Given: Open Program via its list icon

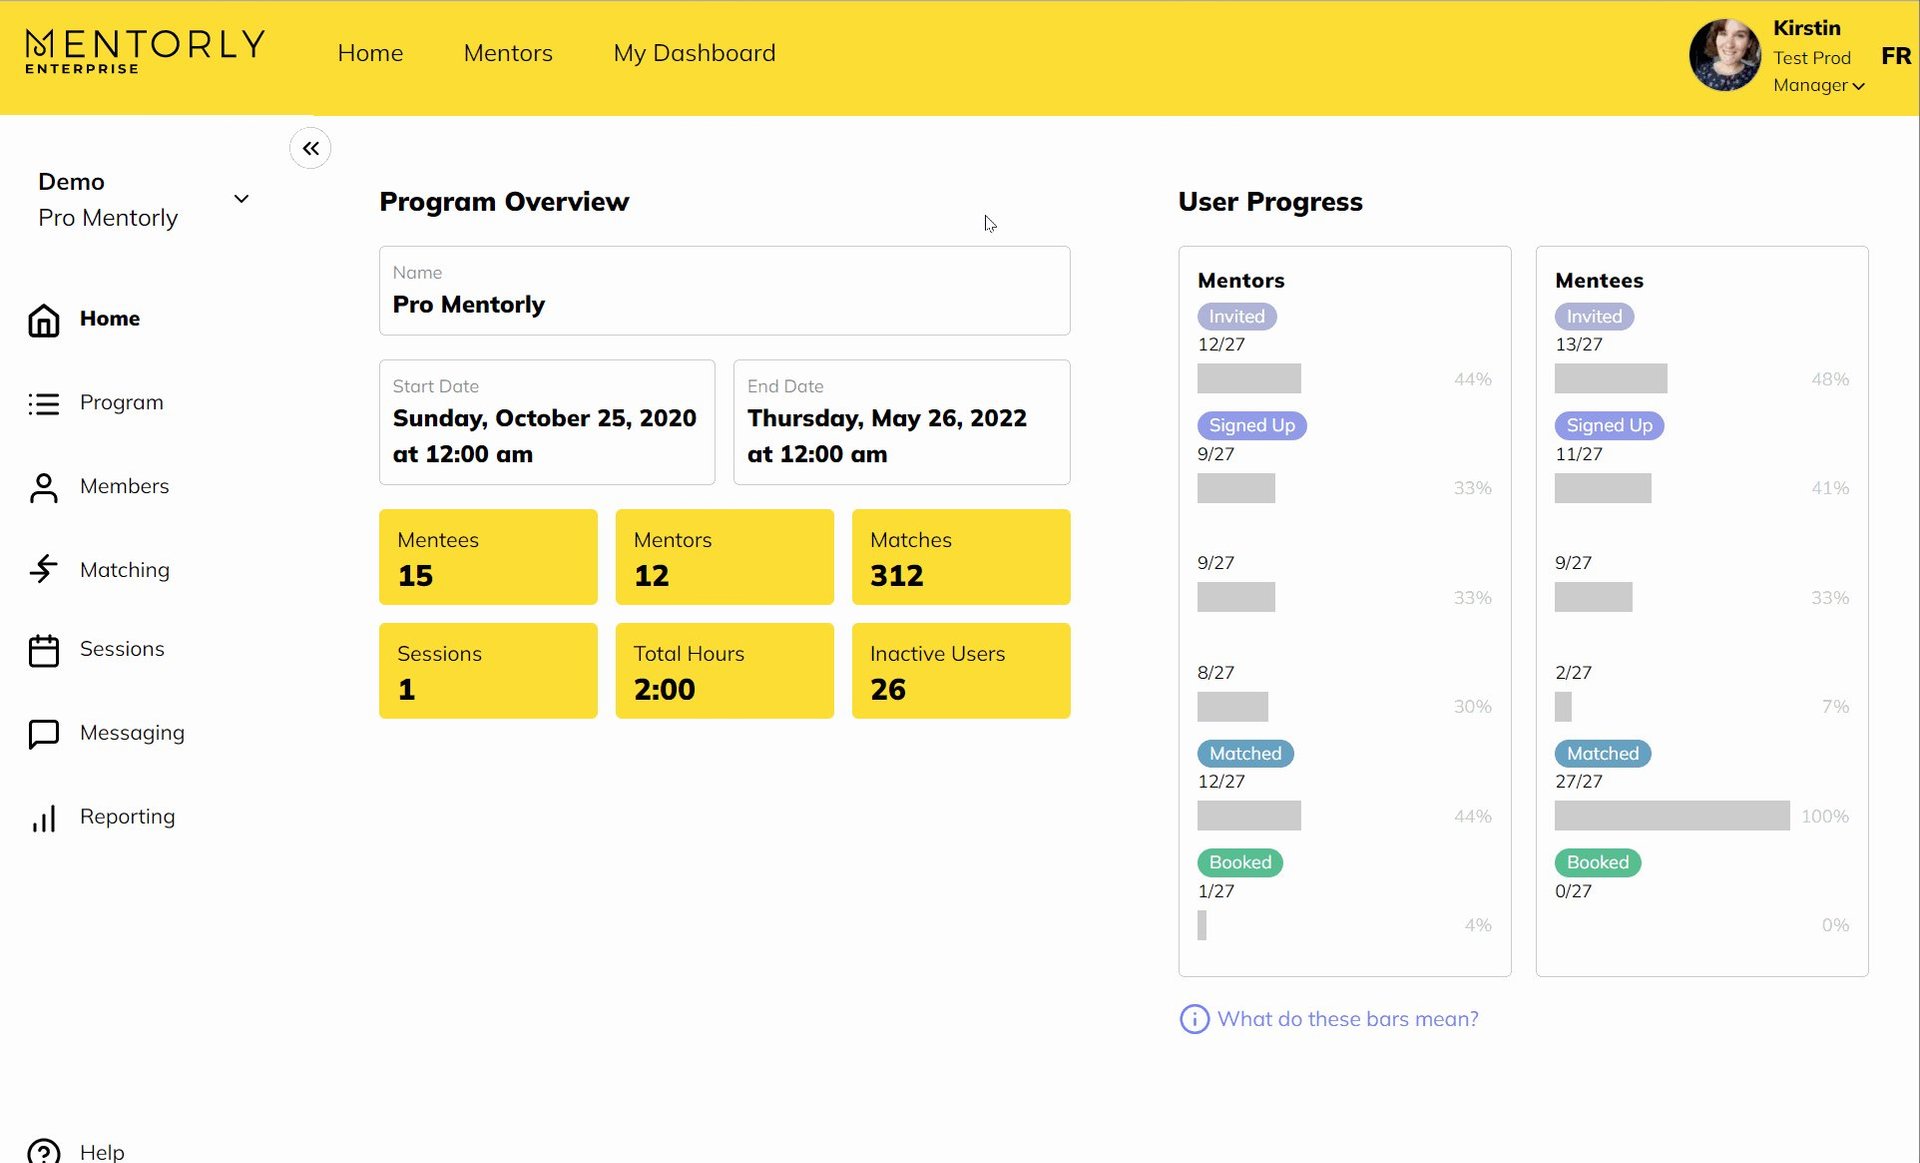Looking at the screenshot, I should tap(43, 404).
